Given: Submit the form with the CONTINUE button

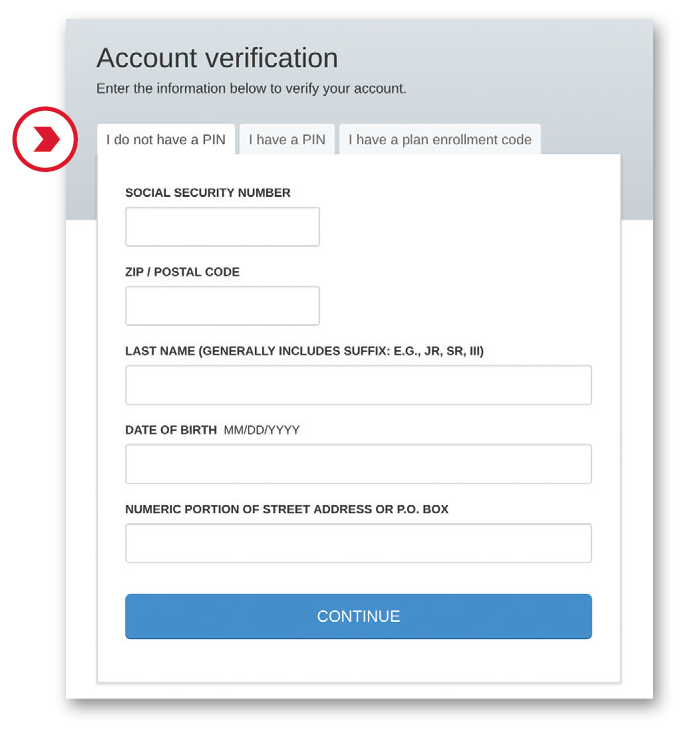Looking at the screenshot, I should click(x=358, y=616).
